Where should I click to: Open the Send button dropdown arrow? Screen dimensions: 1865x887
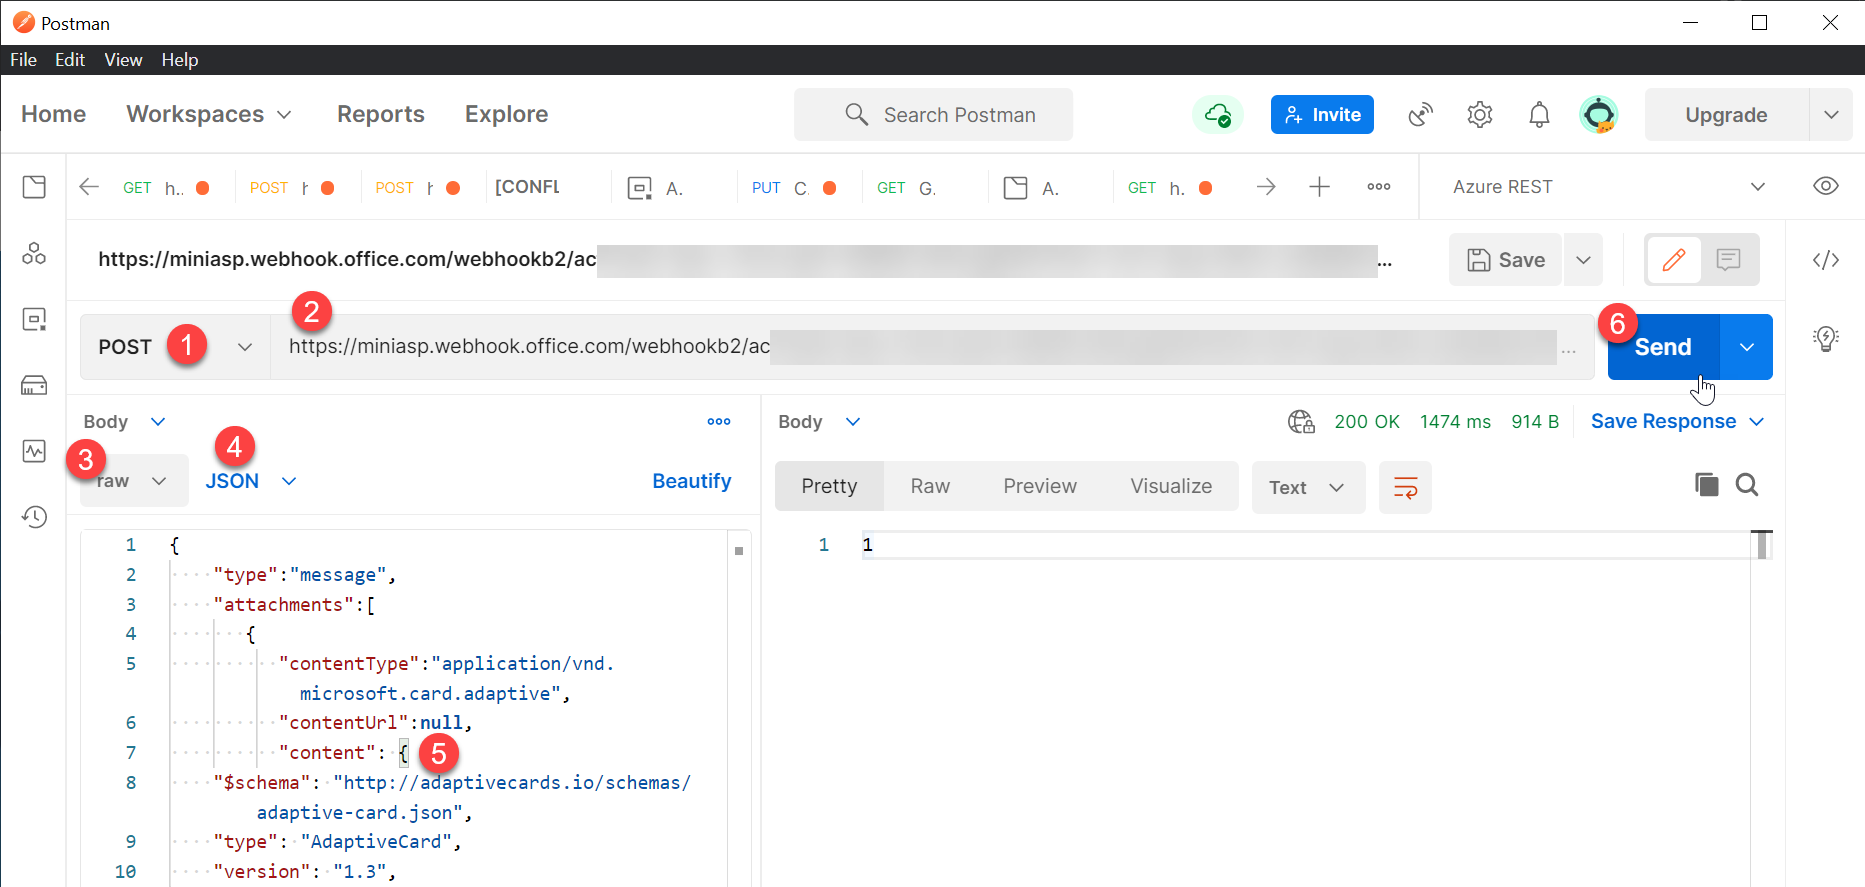tap(1747, 347)
